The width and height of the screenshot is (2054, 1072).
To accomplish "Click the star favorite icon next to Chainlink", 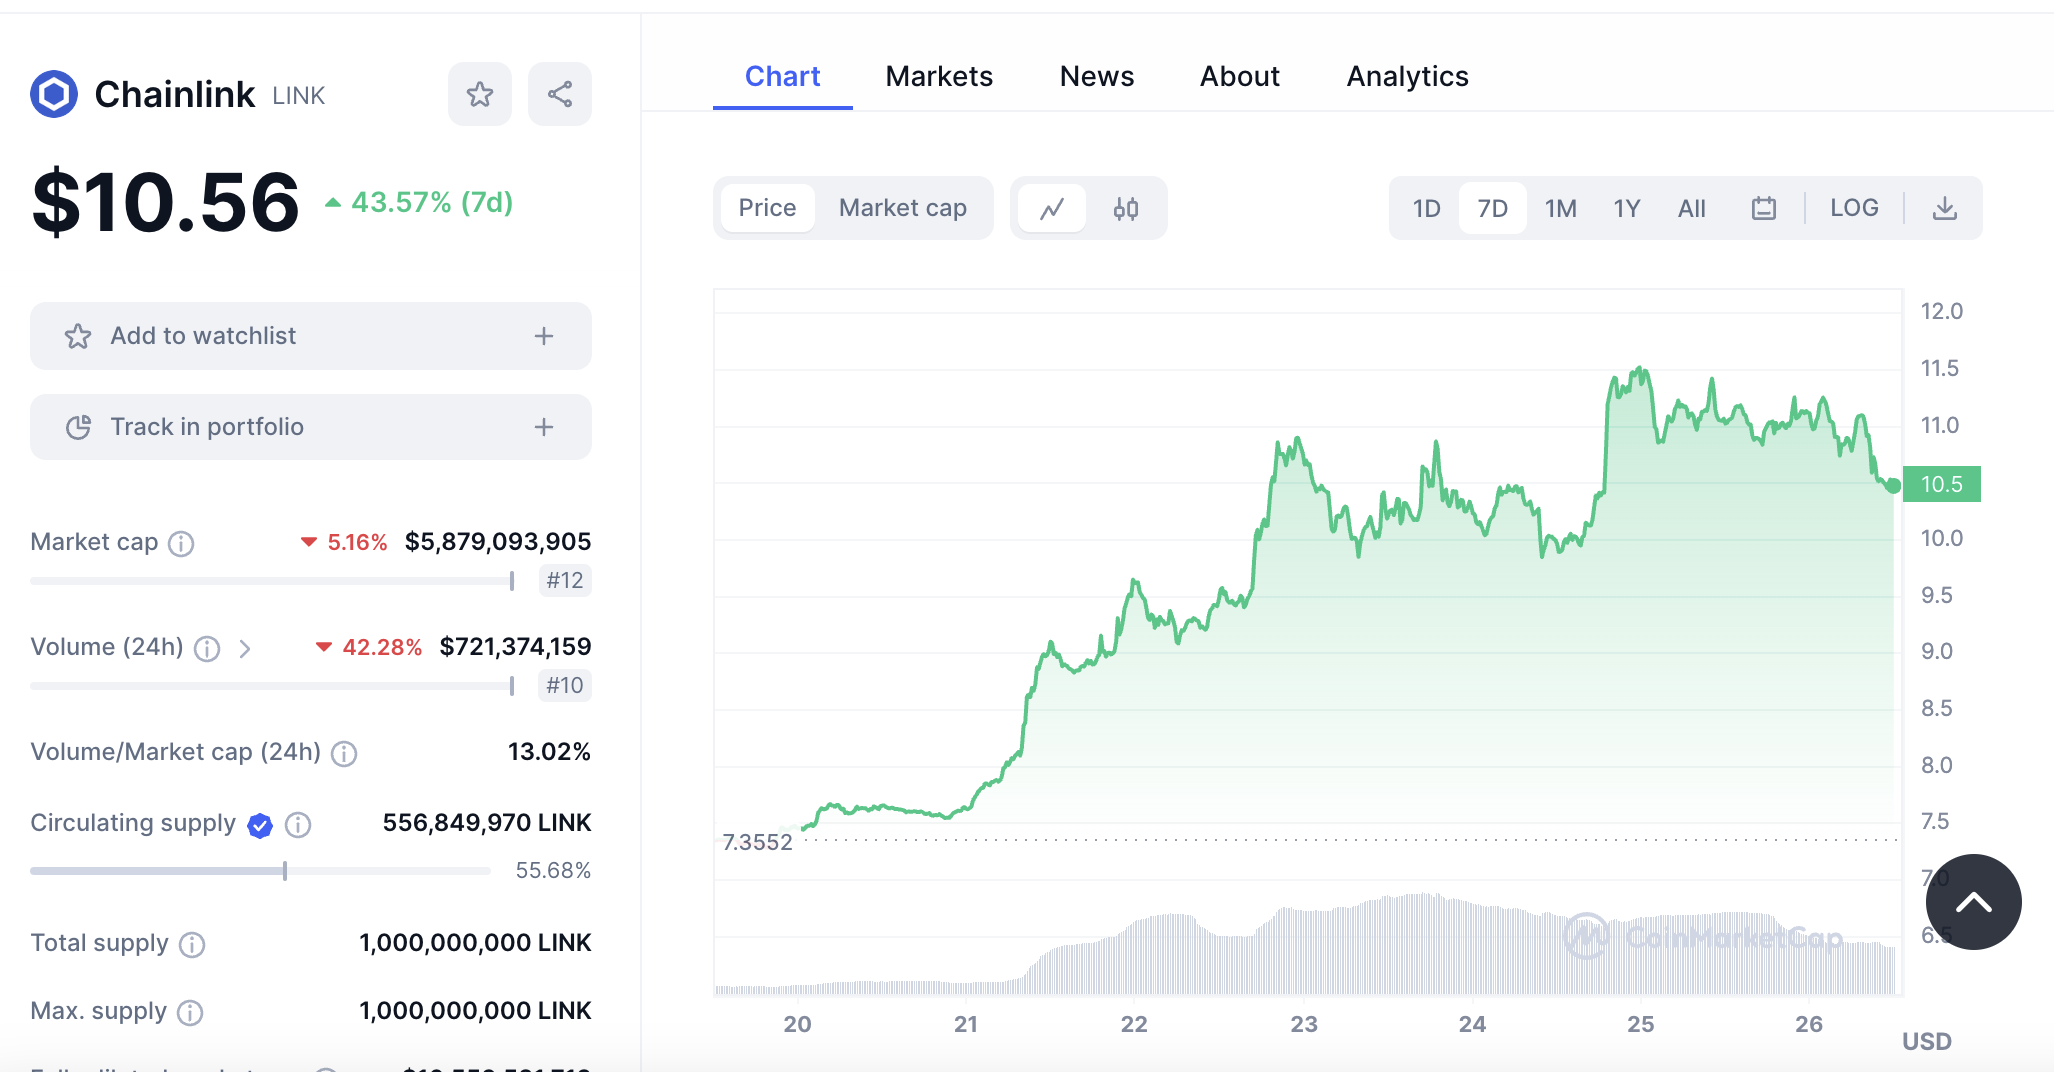I will tap(480, 95).
